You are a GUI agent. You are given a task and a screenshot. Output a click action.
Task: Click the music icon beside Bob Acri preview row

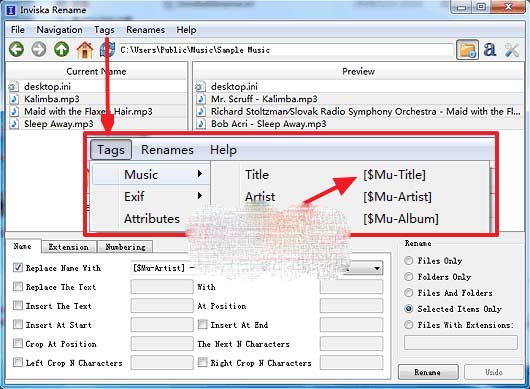tap(201, 124)
